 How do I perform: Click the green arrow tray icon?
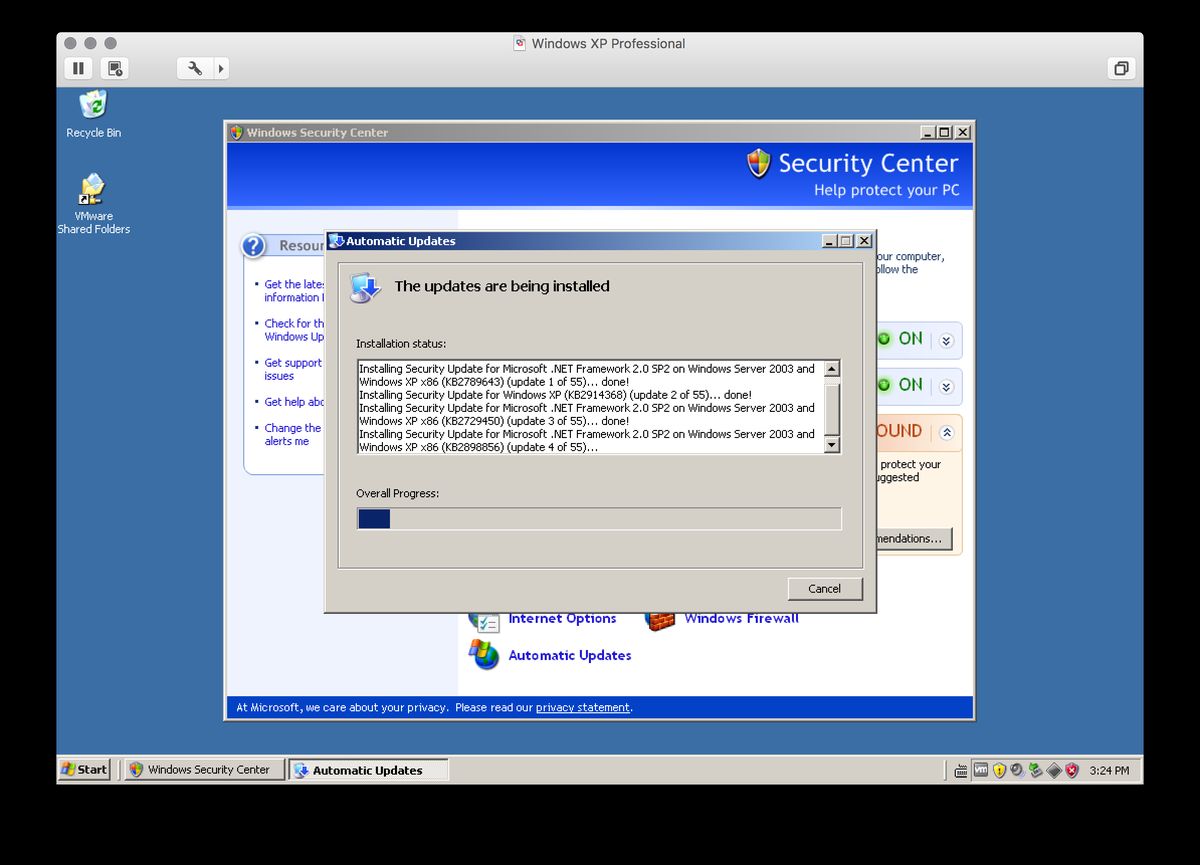(x=1035, y=770)
